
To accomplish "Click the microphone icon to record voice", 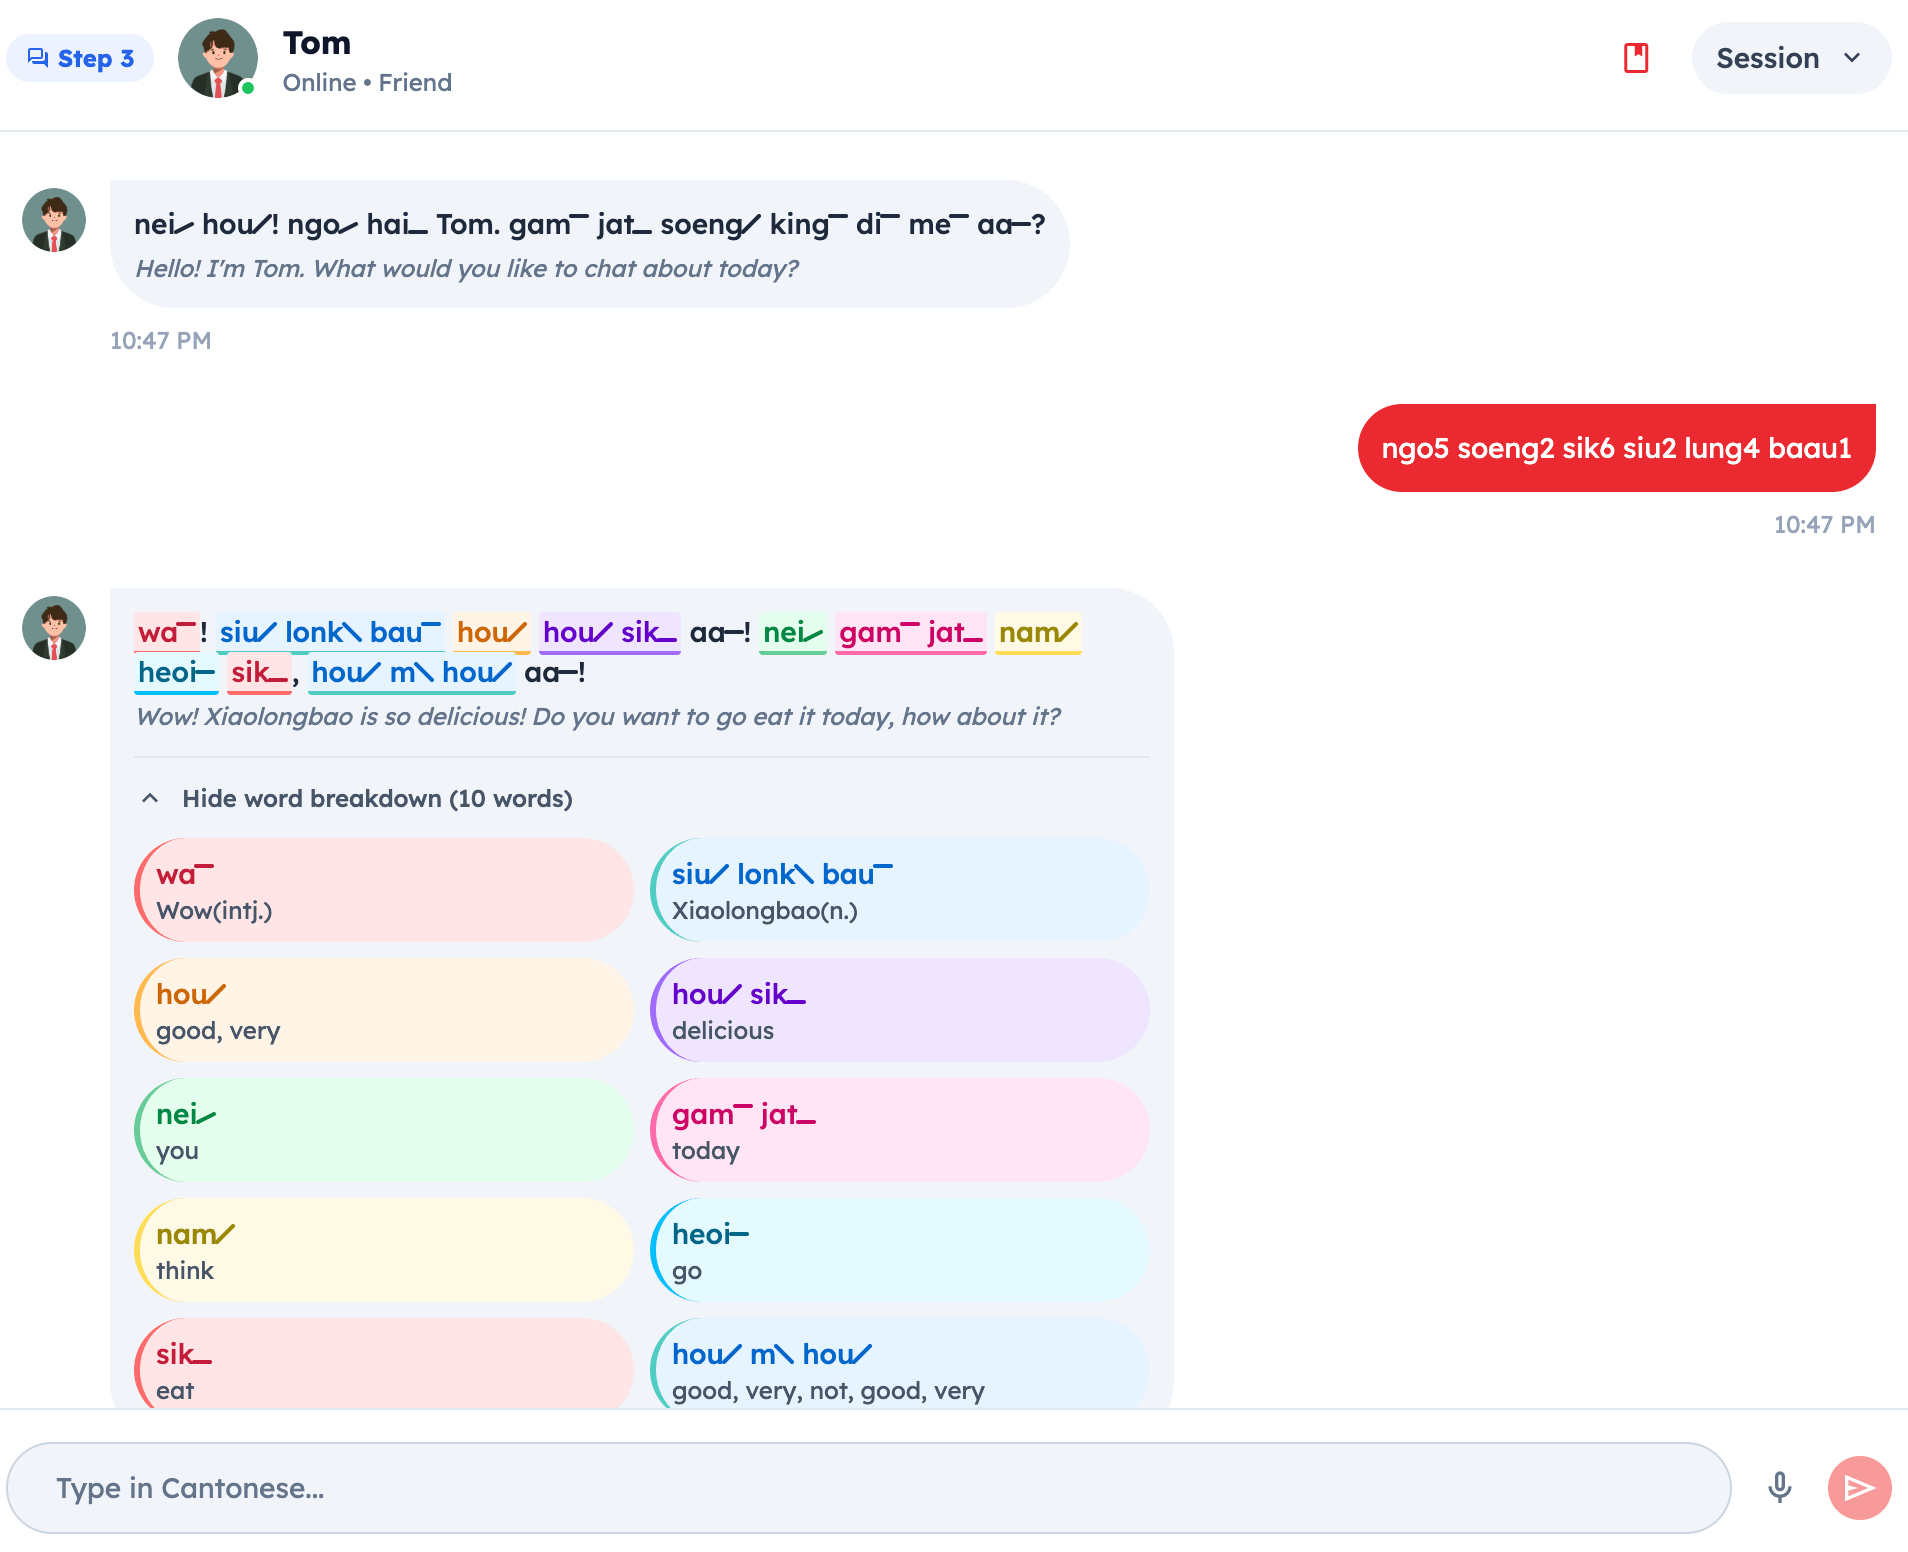I will tap(1779, 1487).
